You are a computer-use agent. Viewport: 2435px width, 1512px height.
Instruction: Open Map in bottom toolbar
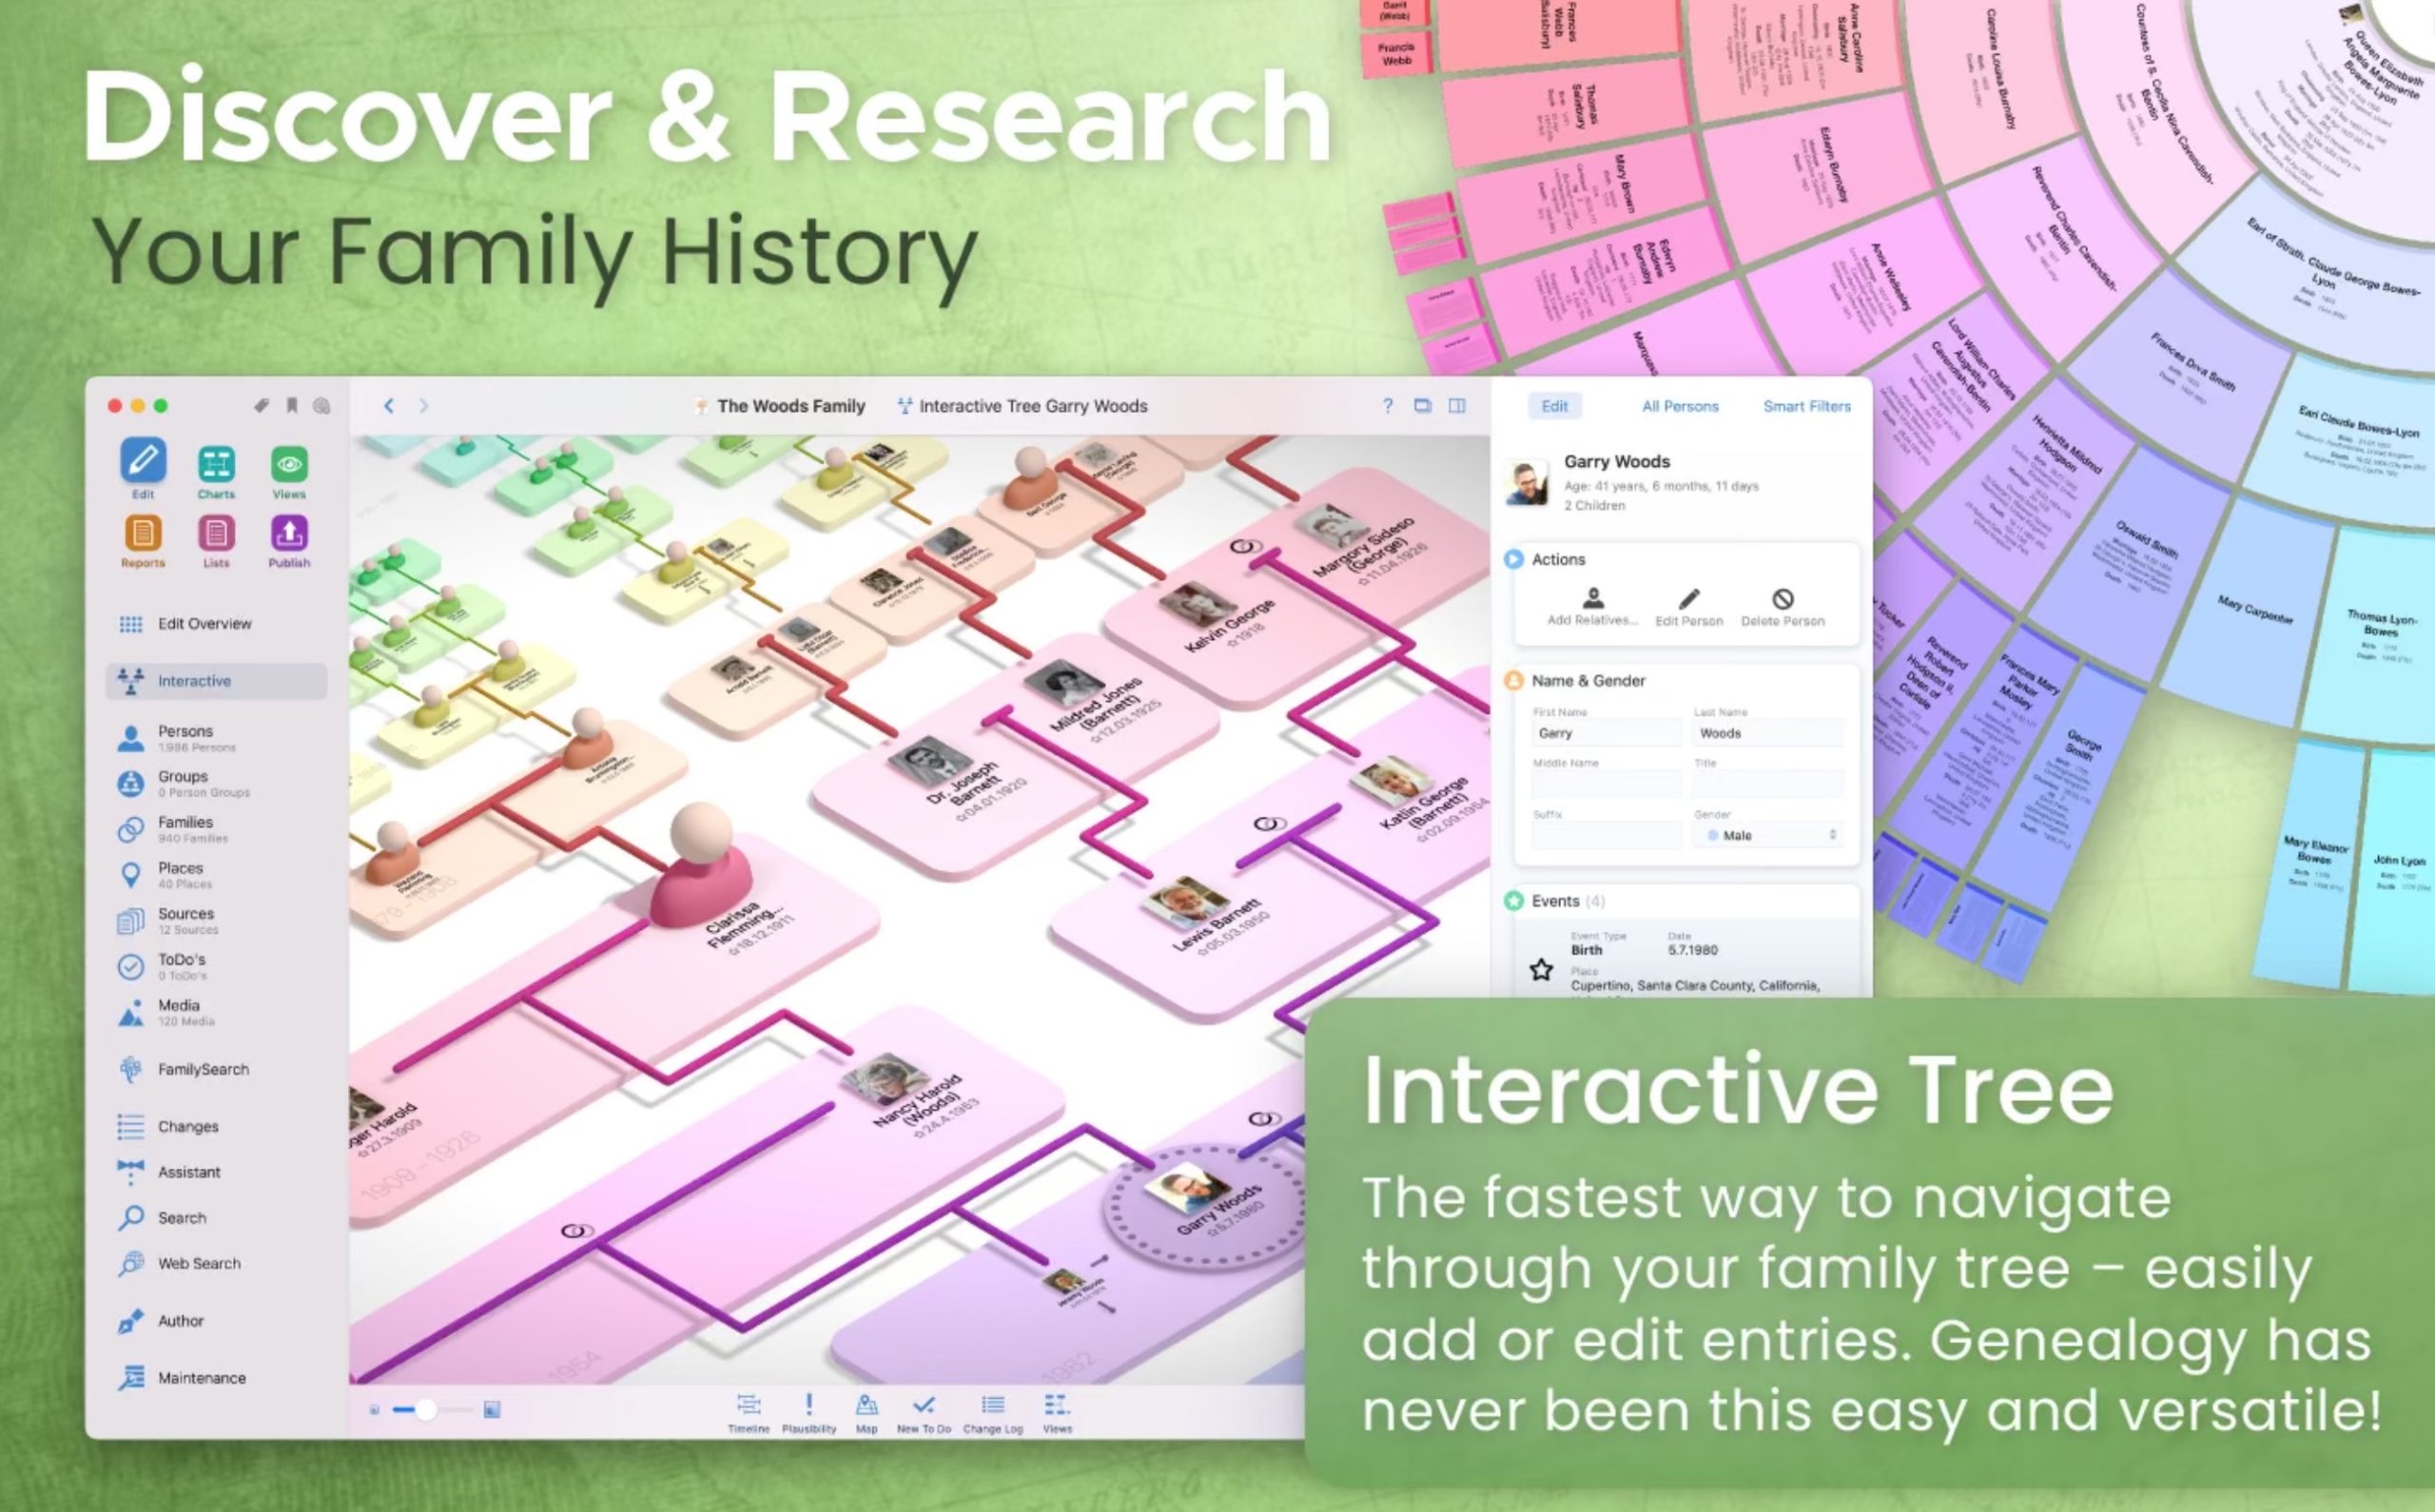pos(866,1413)
